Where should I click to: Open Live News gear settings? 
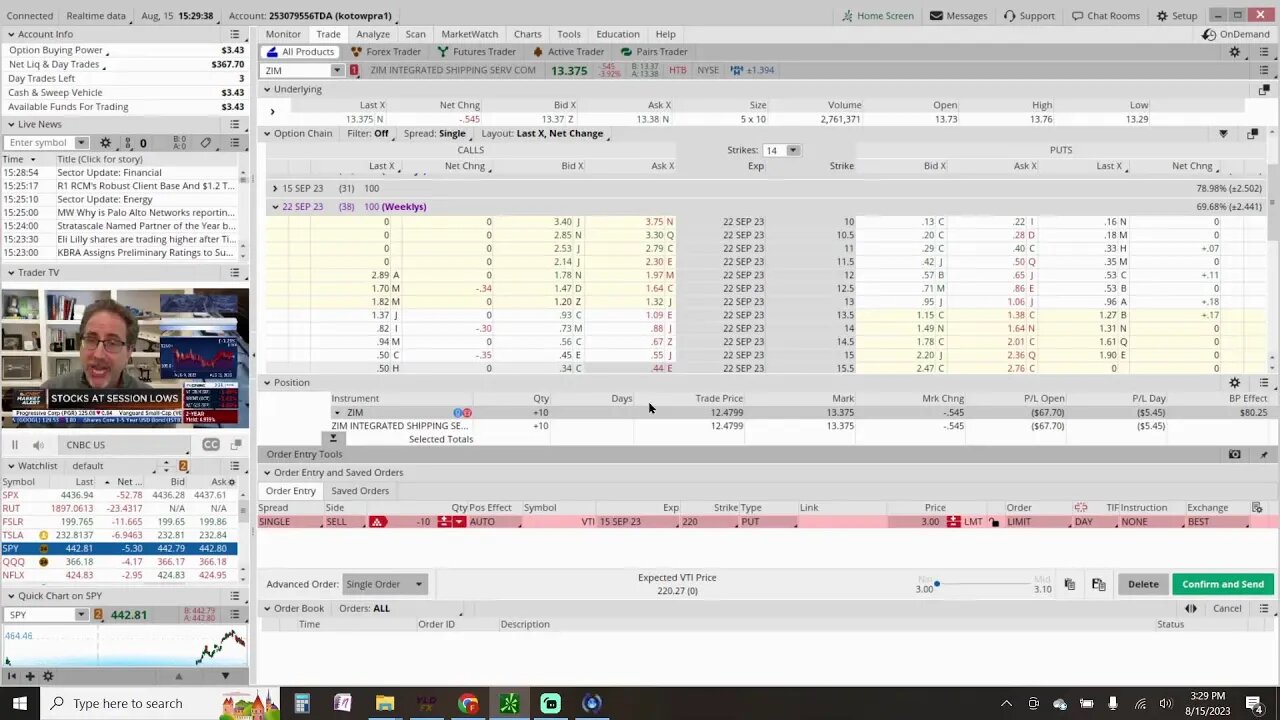[105, 143]
